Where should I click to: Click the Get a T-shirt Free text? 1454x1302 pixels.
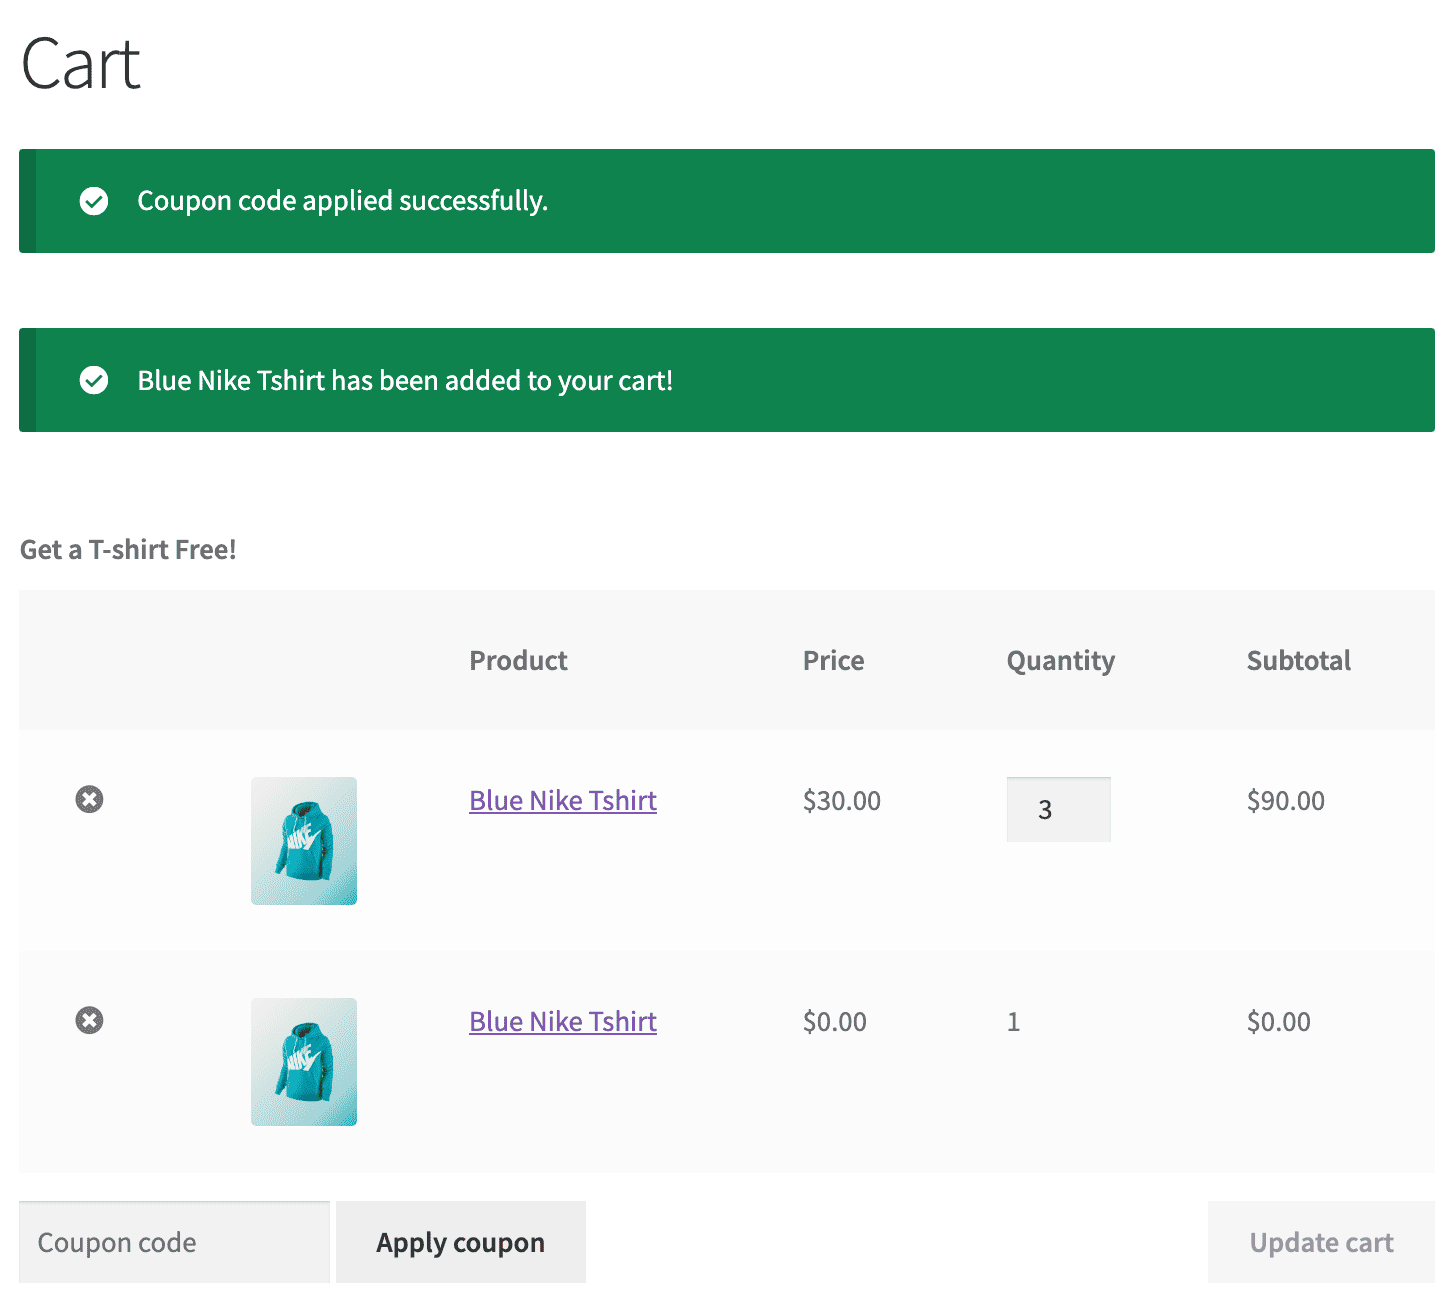click(127, 549)
